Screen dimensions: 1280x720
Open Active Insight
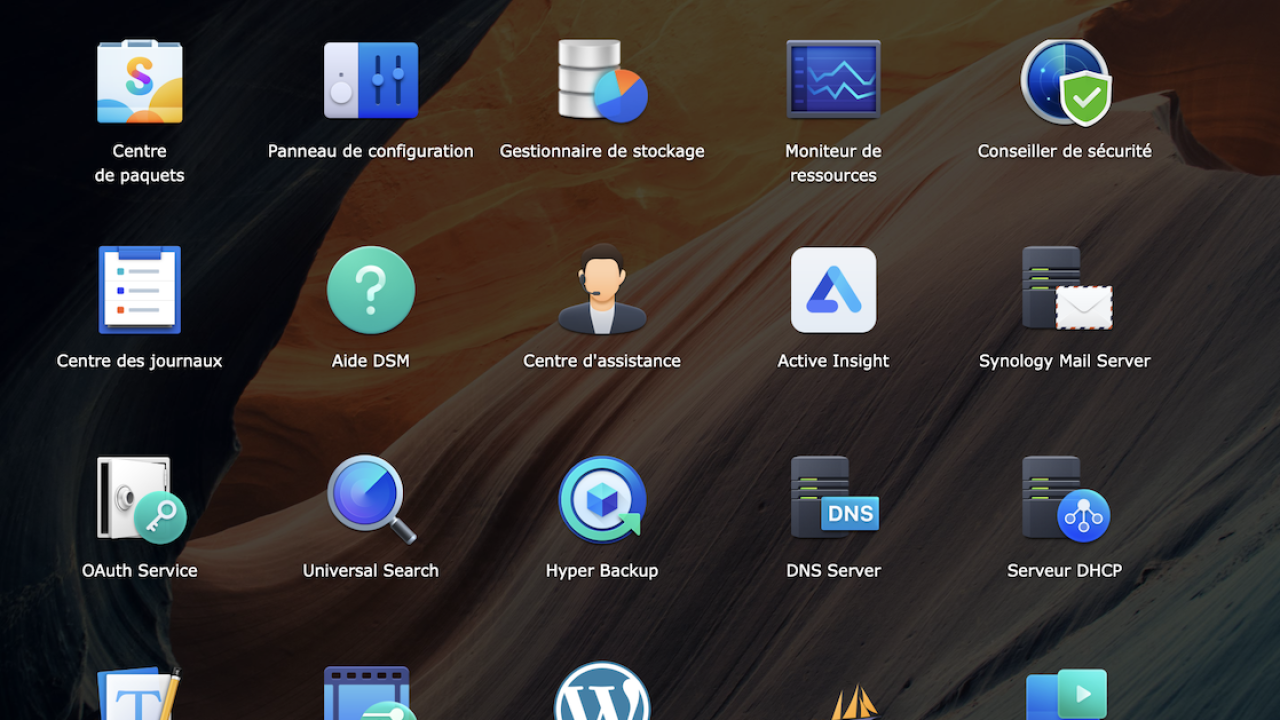point(833,290)
